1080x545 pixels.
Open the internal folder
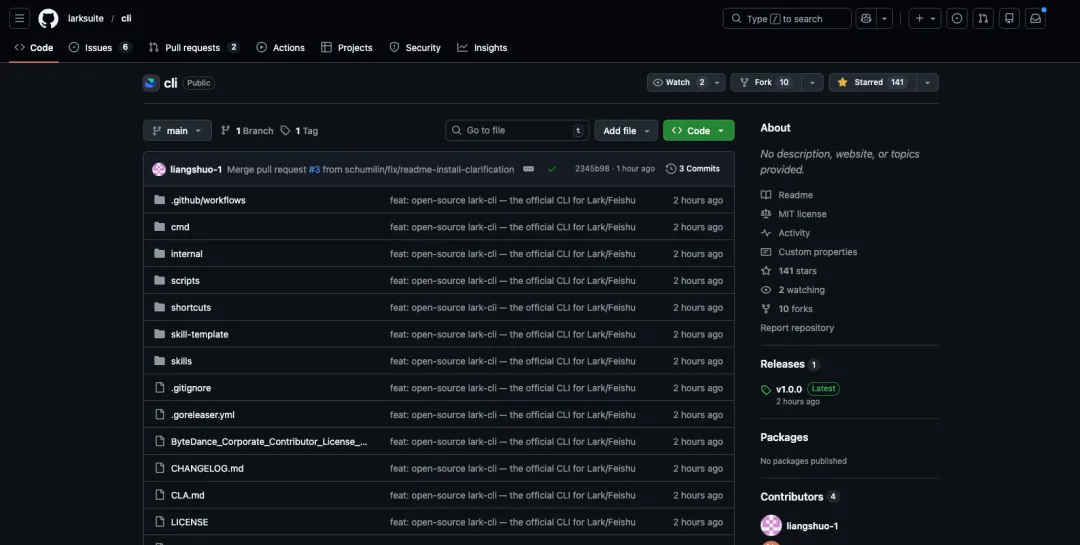click(x=187, y=254)
